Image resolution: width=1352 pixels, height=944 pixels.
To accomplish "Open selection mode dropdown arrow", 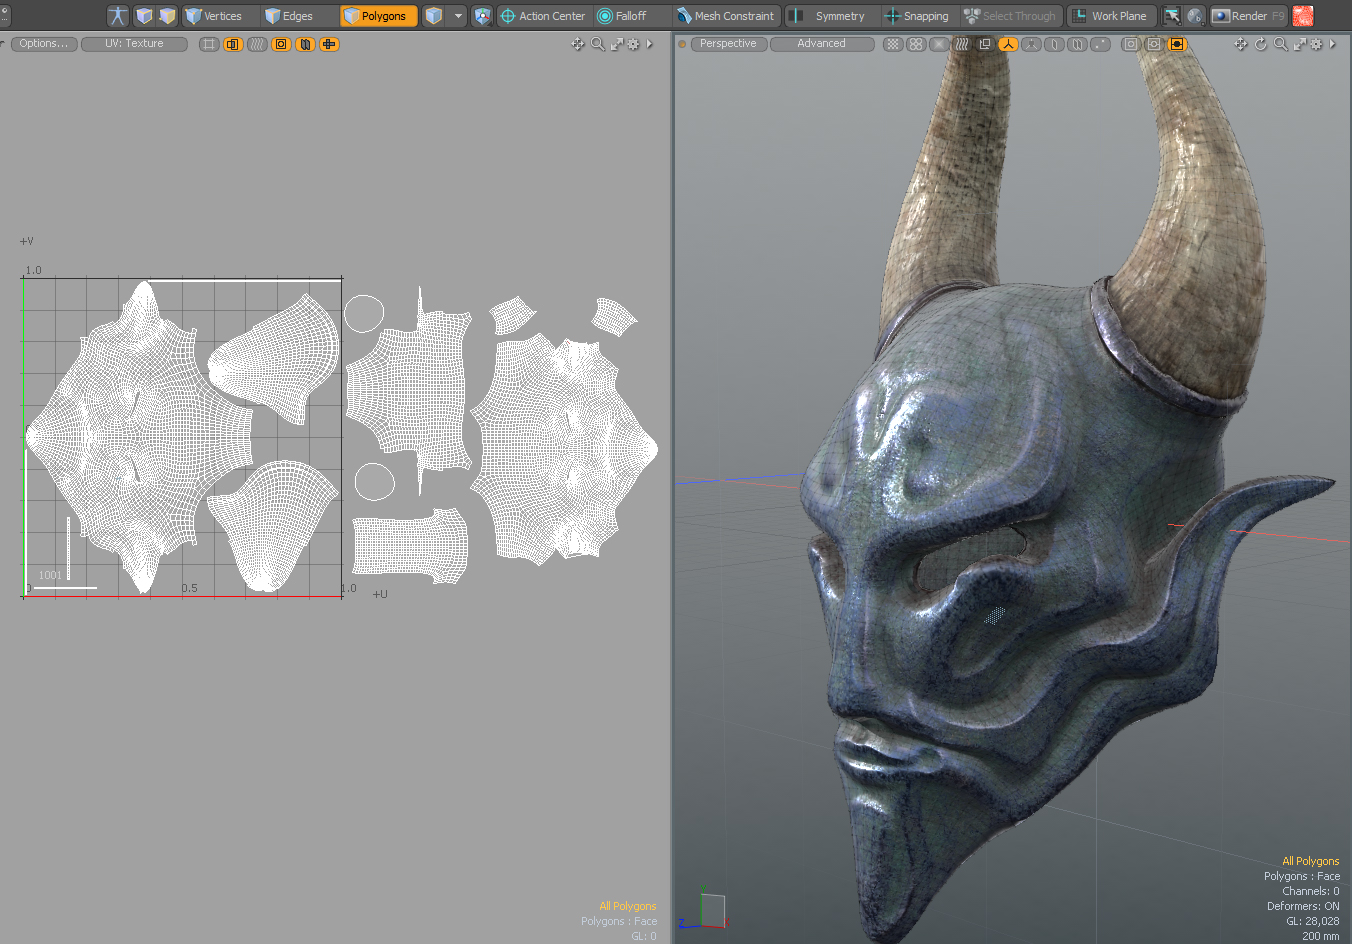I will (x=458, y=16).
